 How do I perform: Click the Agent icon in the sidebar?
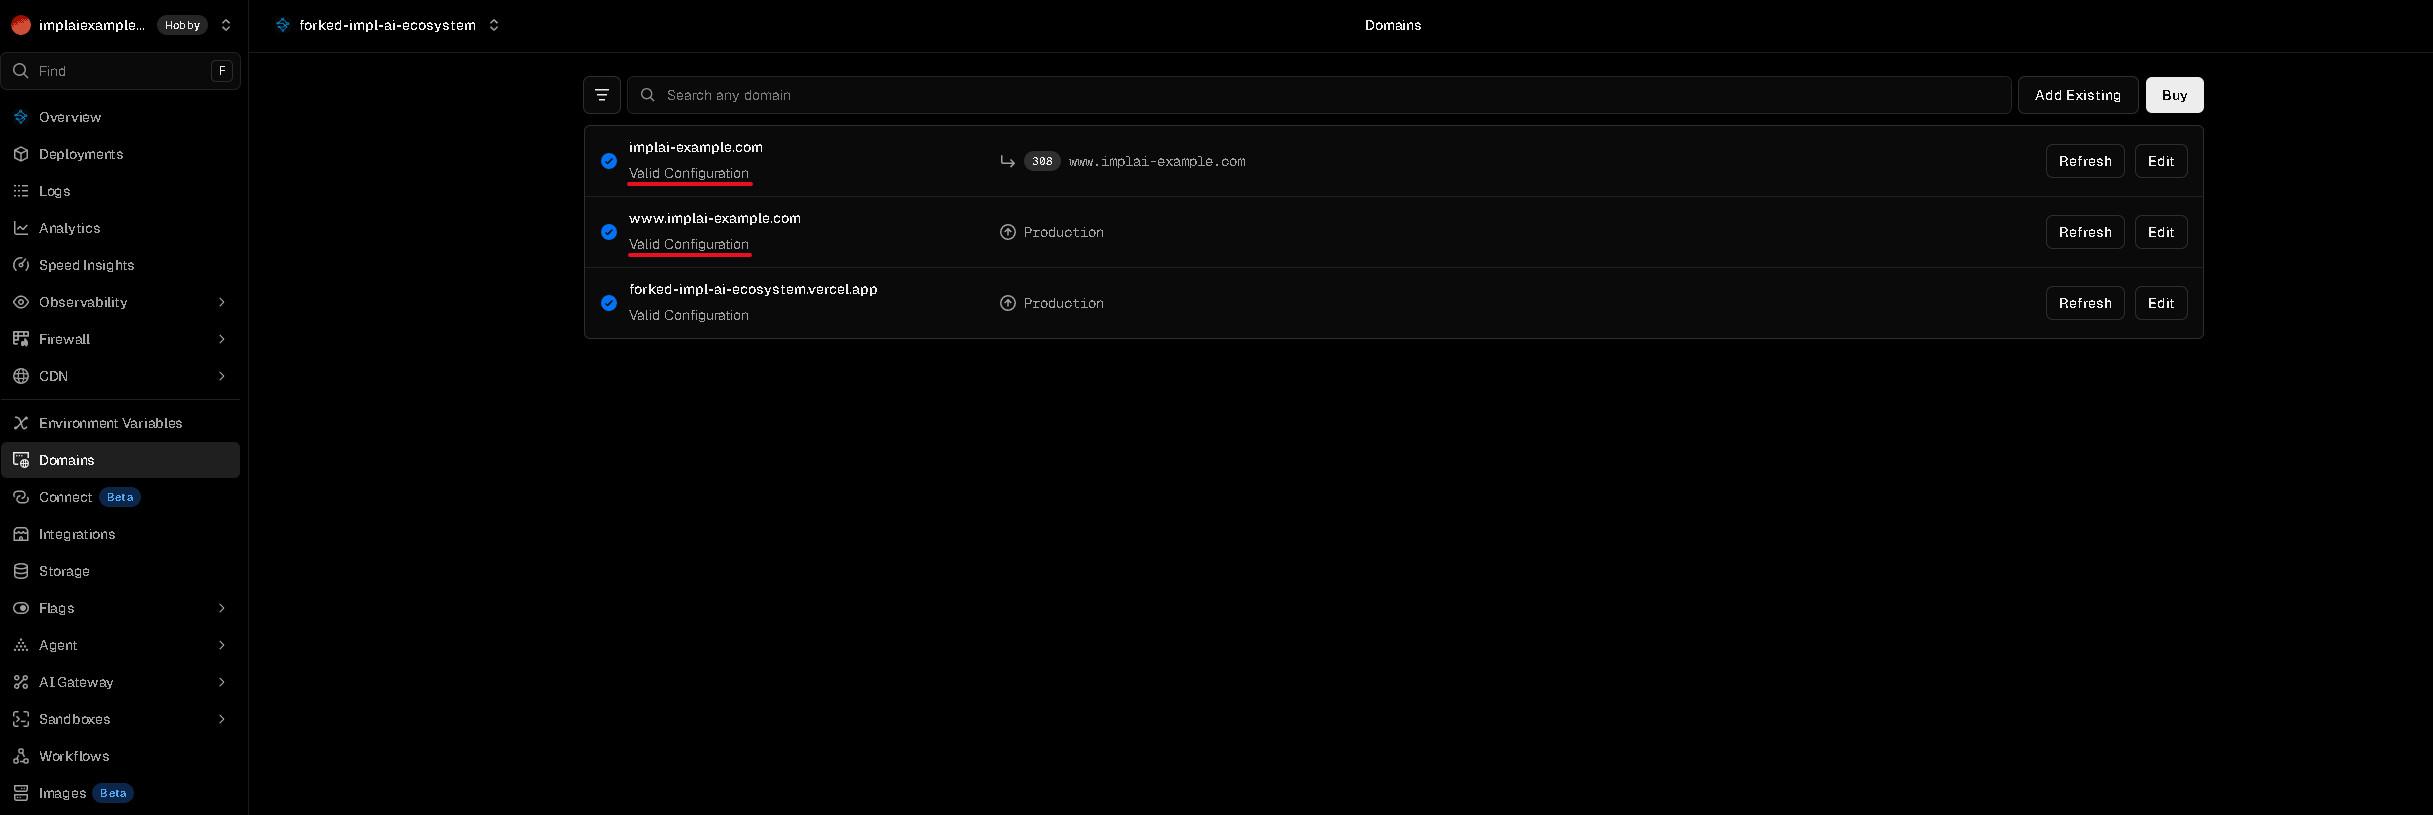click(21, 645)
